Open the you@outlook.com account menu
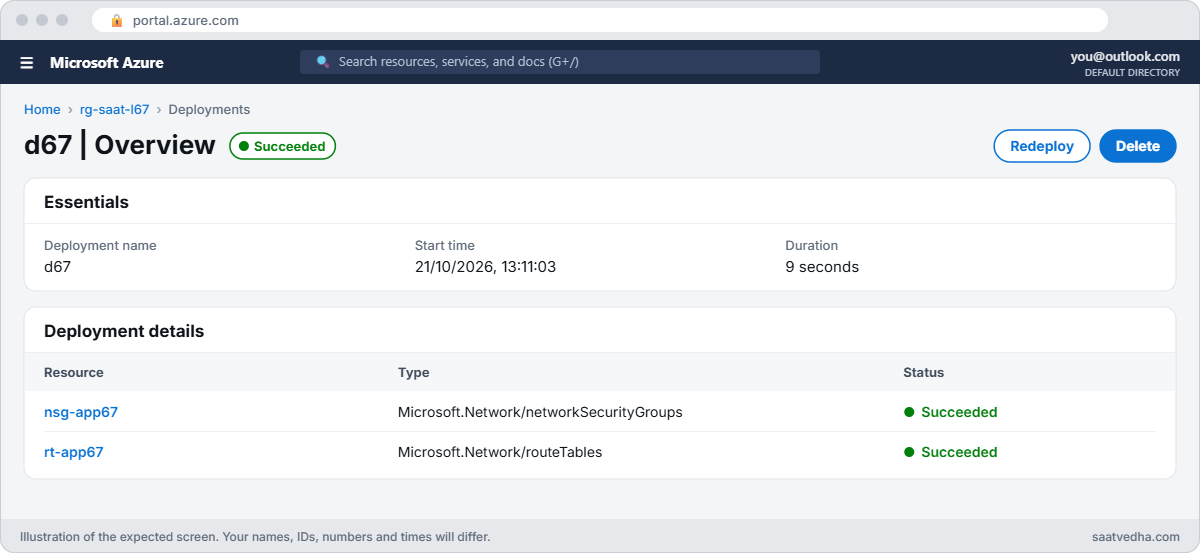This screenshot has height=553, width=1200. pos(1125,57)
